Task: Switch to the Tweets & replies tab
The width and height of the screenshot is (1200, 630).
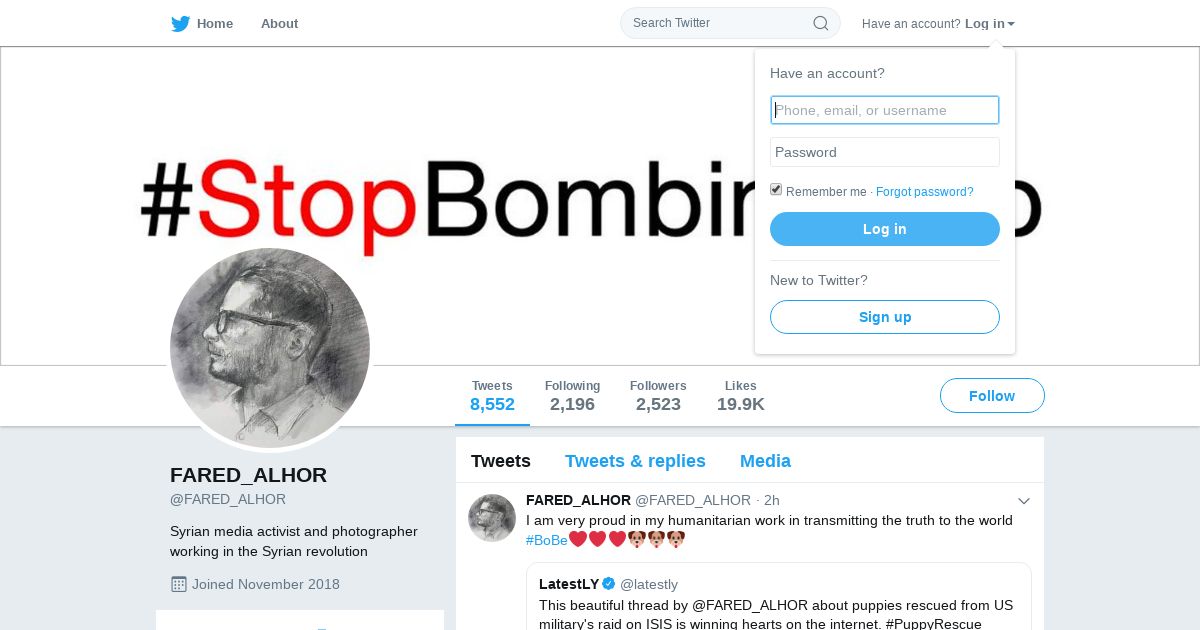Action: click(635, 461)
